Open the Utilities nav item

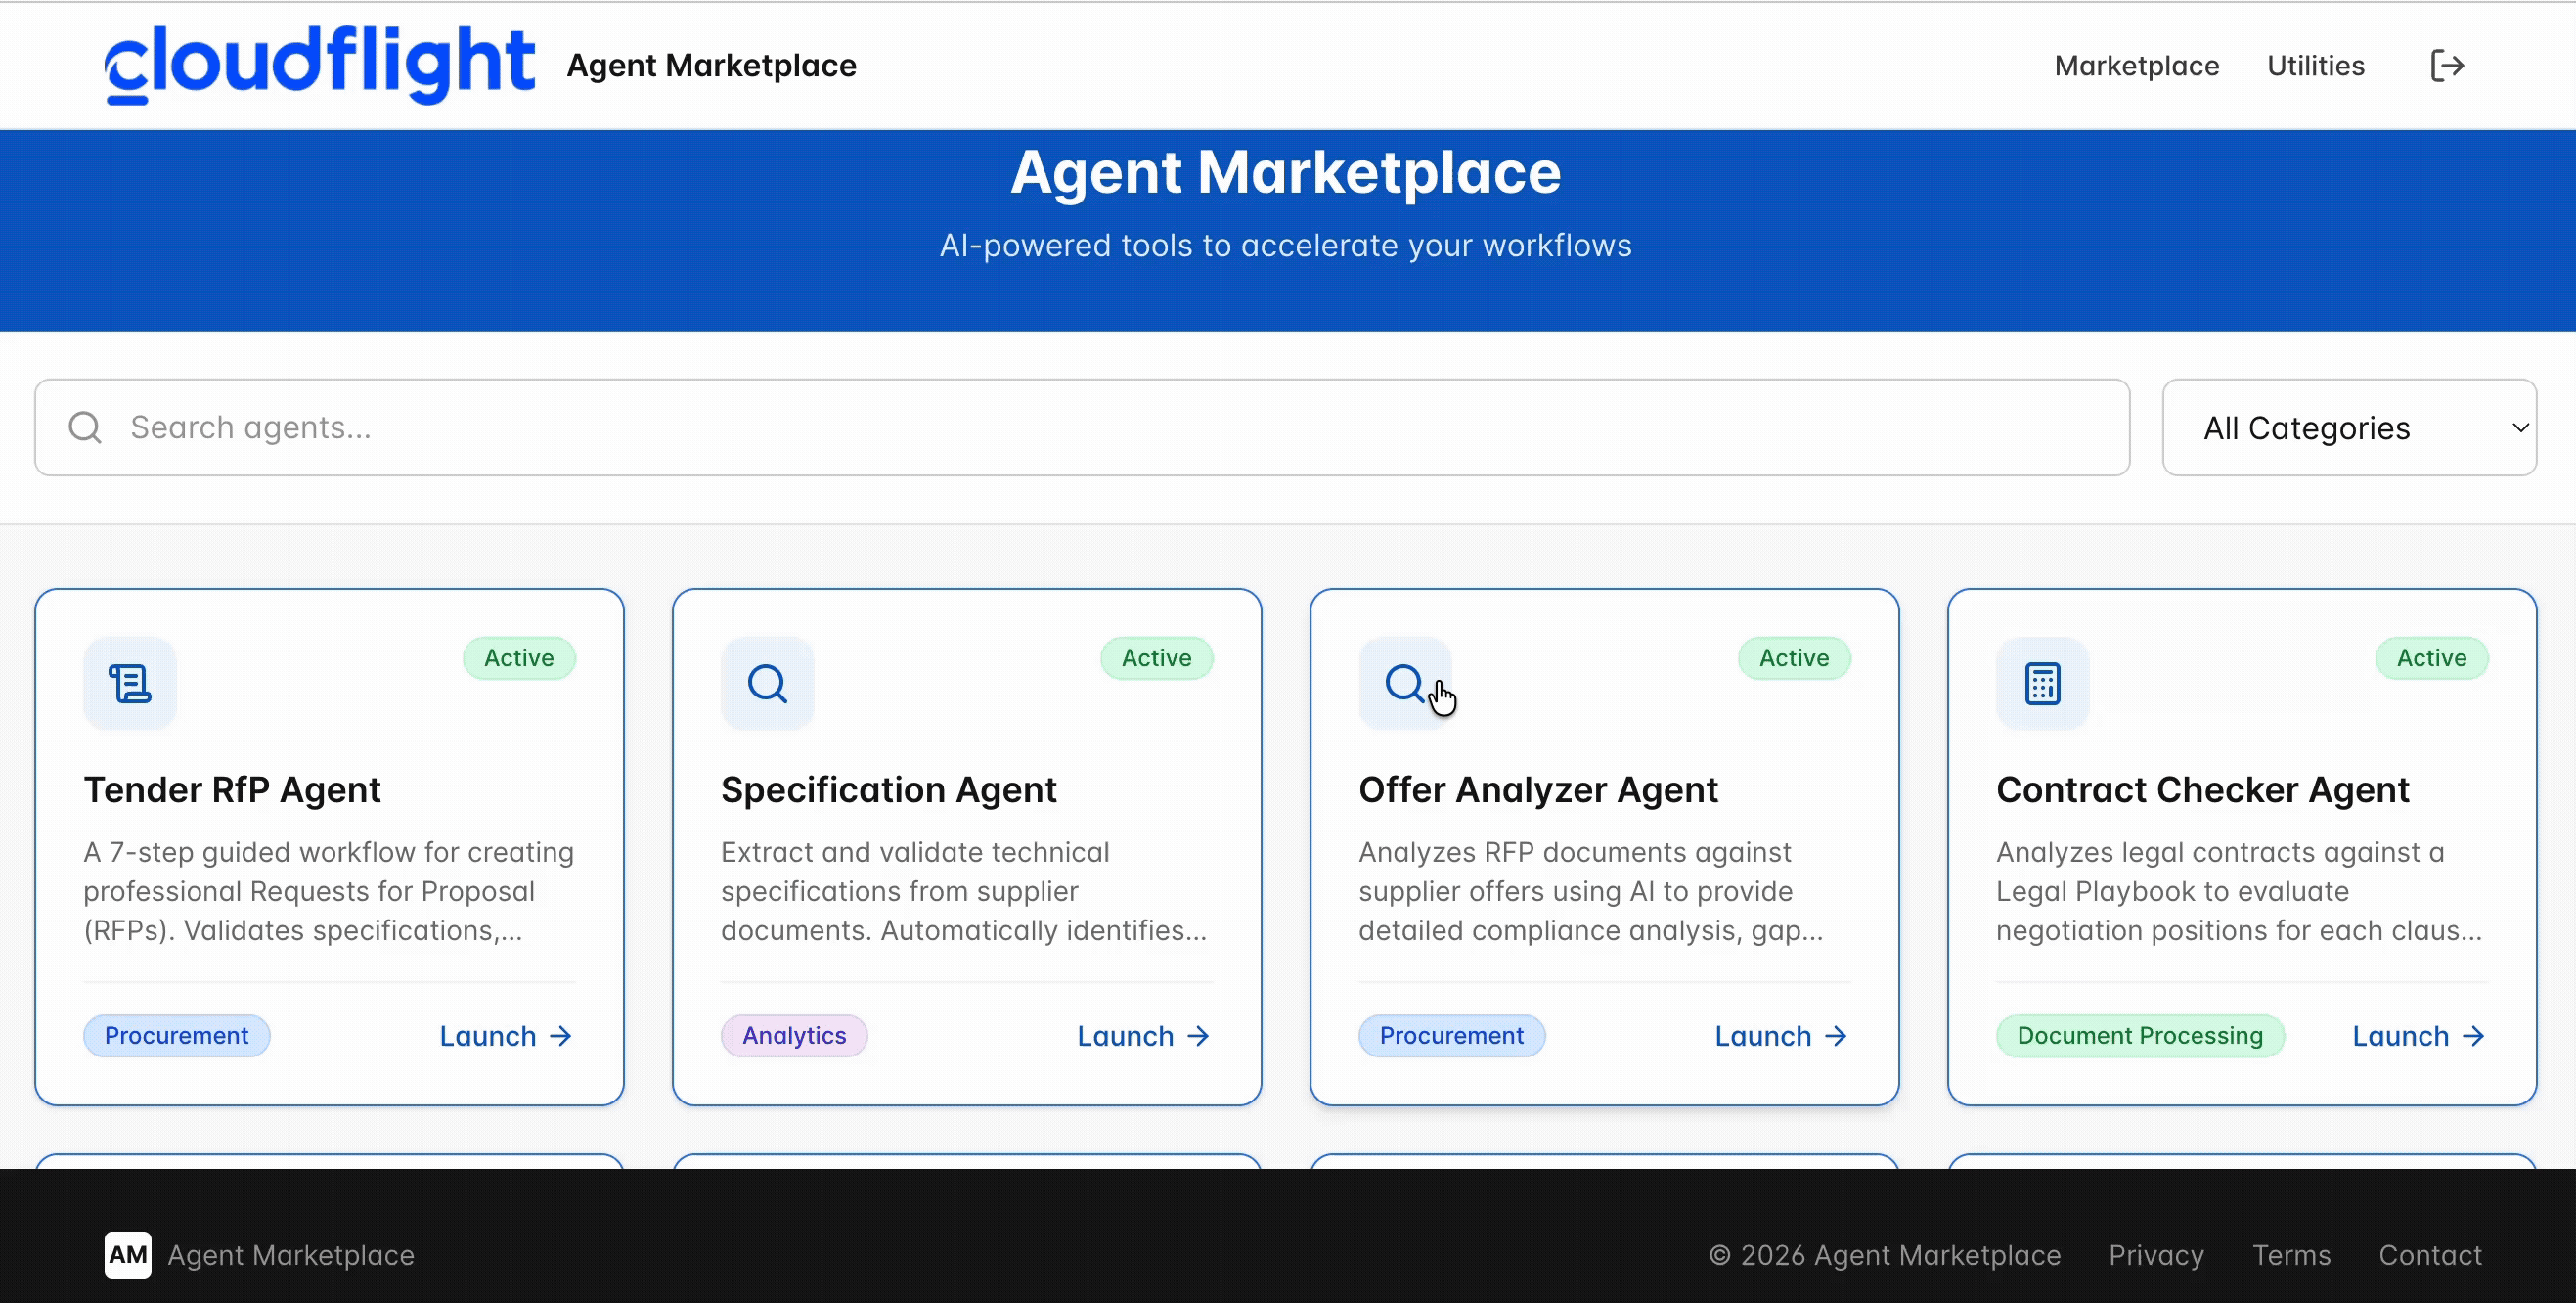tap(2315, 66)
